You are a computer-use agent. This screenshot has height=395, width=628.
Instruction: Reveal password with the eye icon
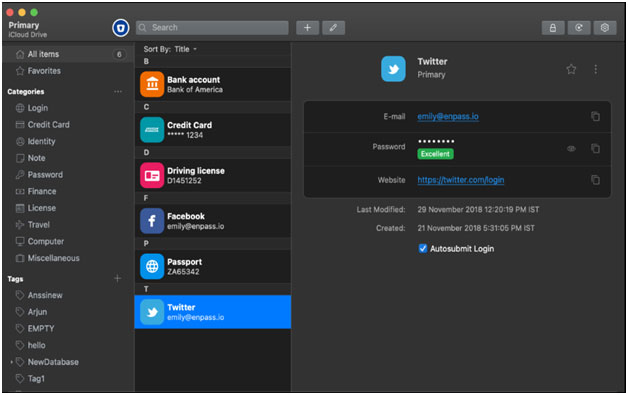point(571,149)
